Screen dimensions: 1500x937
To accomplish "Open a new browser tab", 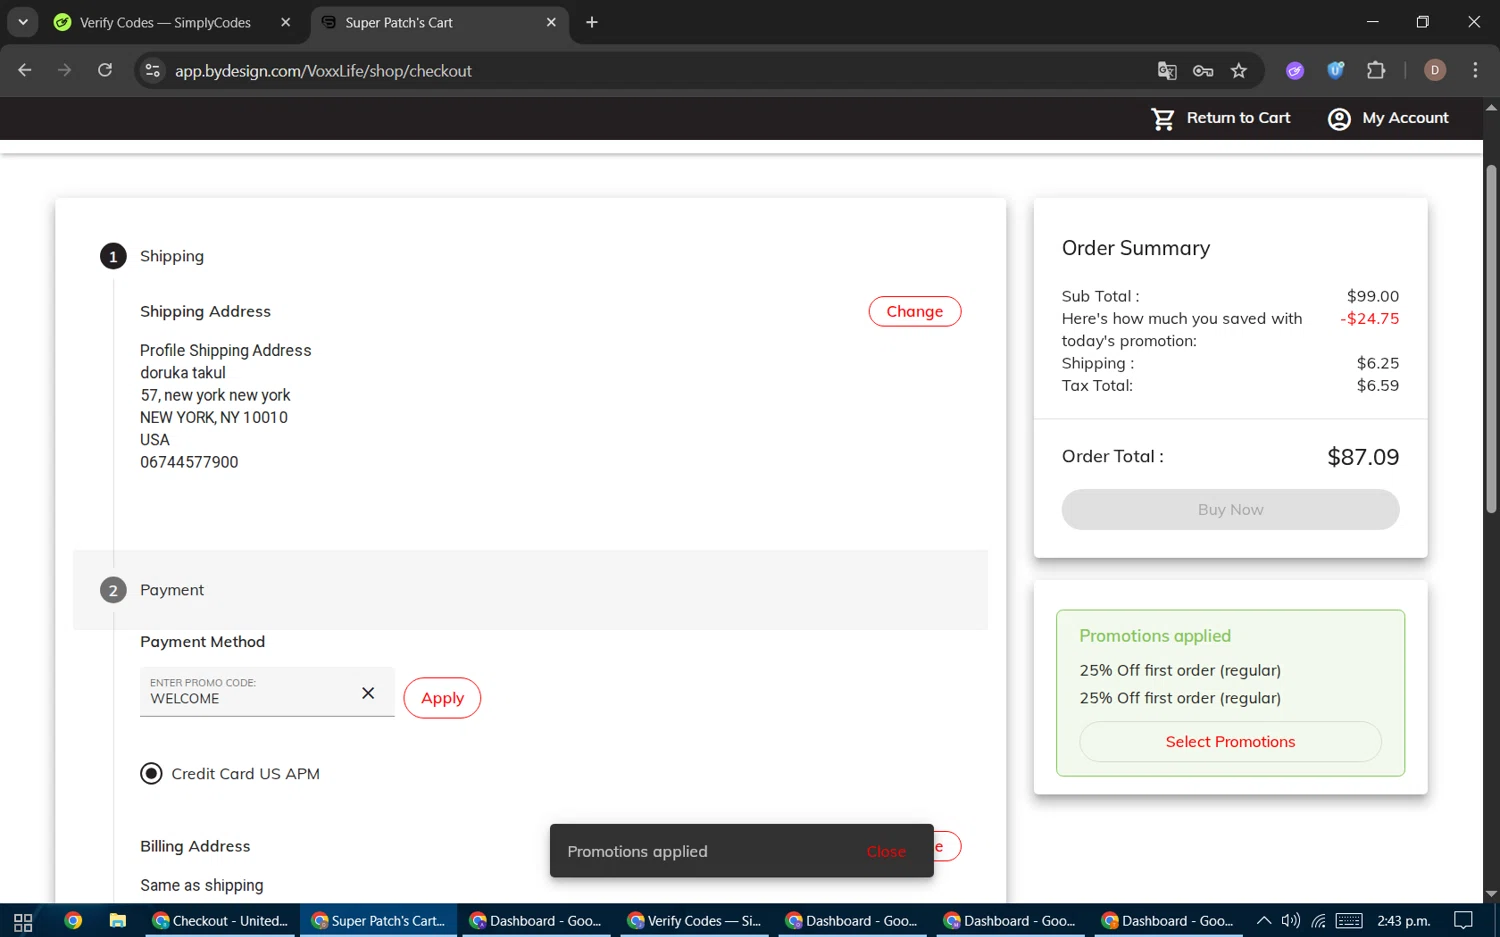I will click(x=592, y=22).
